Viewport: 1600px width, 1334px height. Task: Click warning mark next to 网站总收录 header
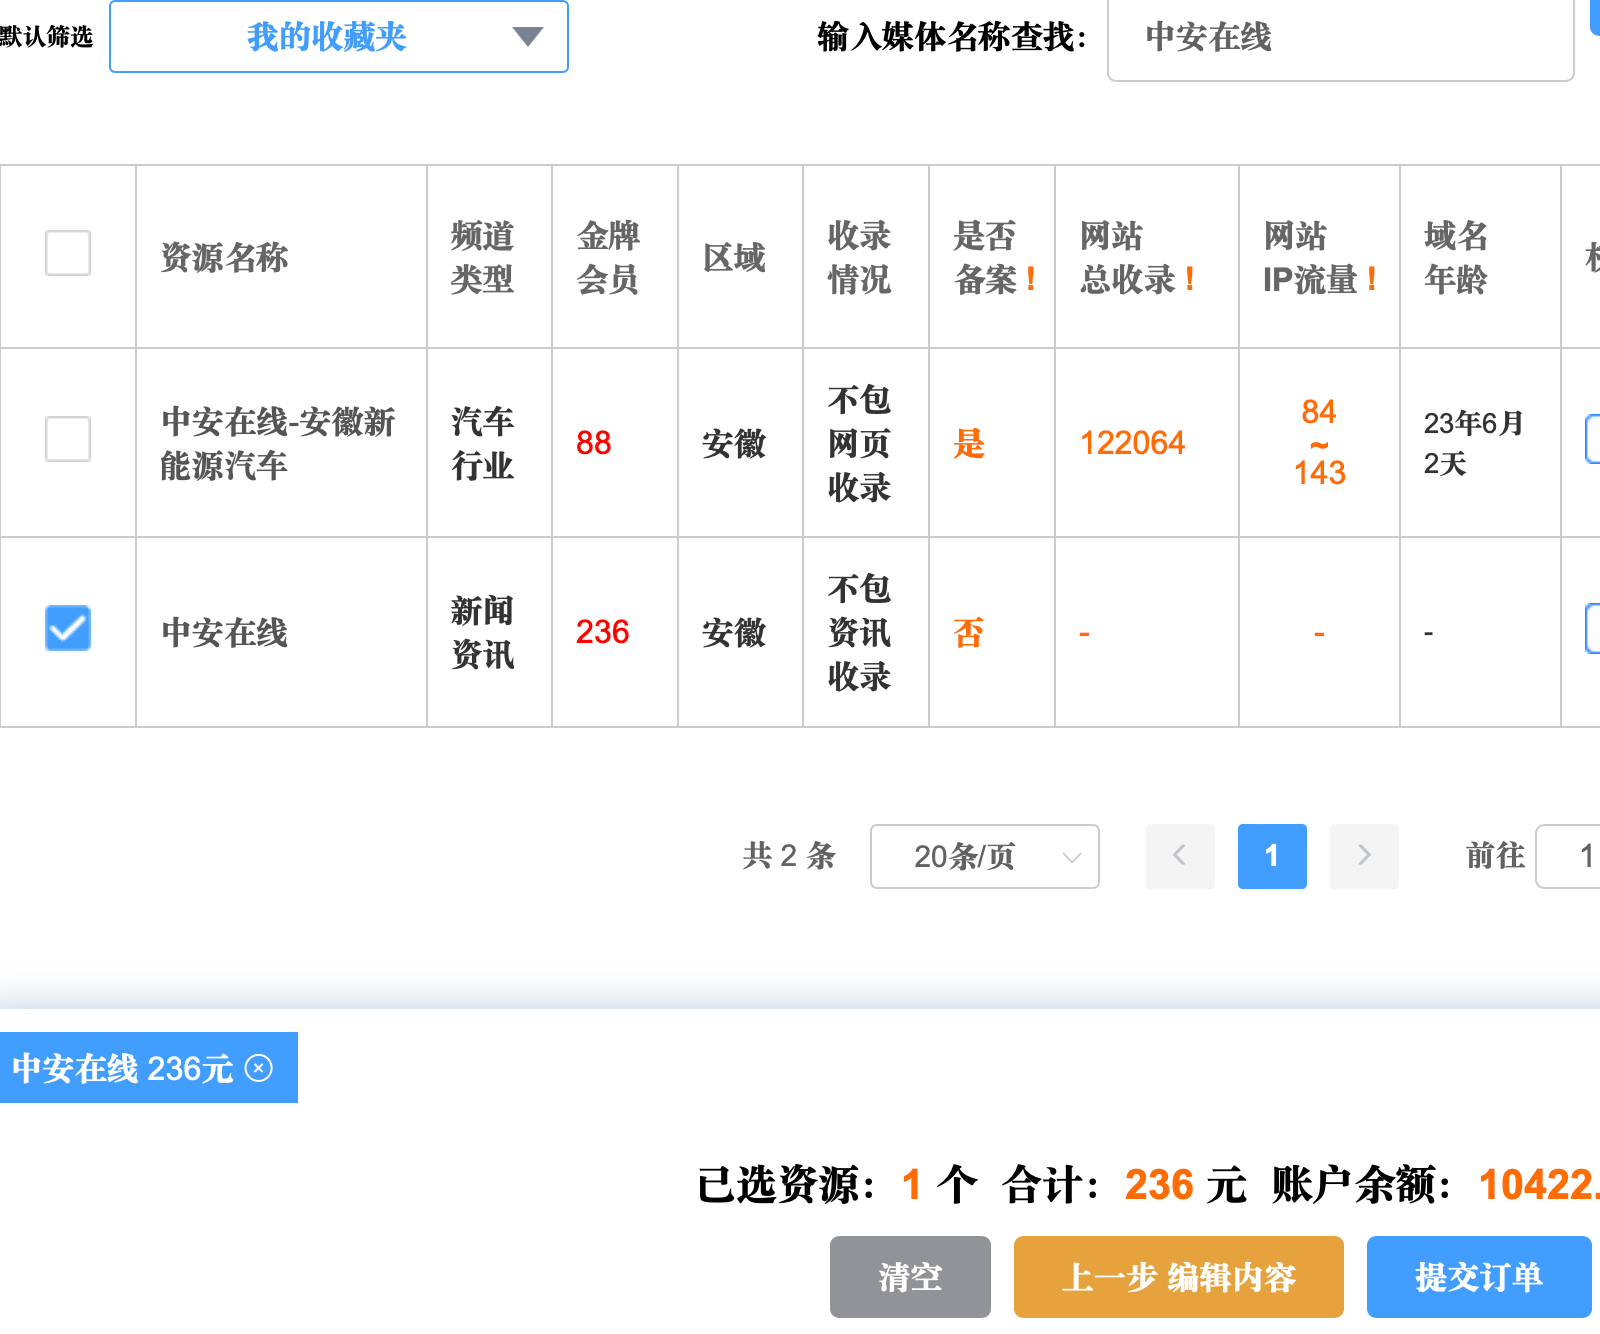point(1190,279)
